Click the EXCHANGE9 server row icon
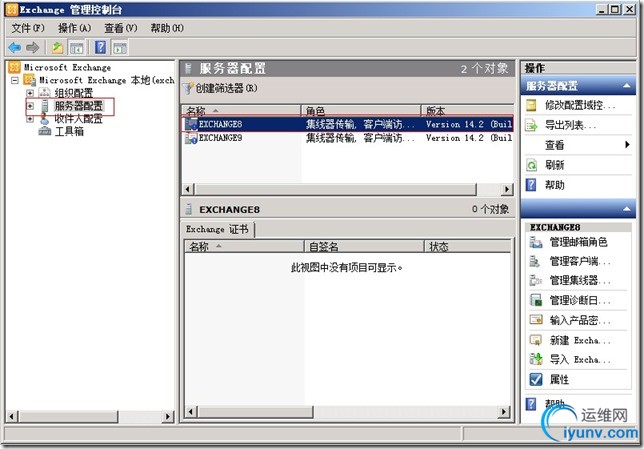The height and width of the screenshot is (449, 644). pyautogui.click(x=191, y=138)
